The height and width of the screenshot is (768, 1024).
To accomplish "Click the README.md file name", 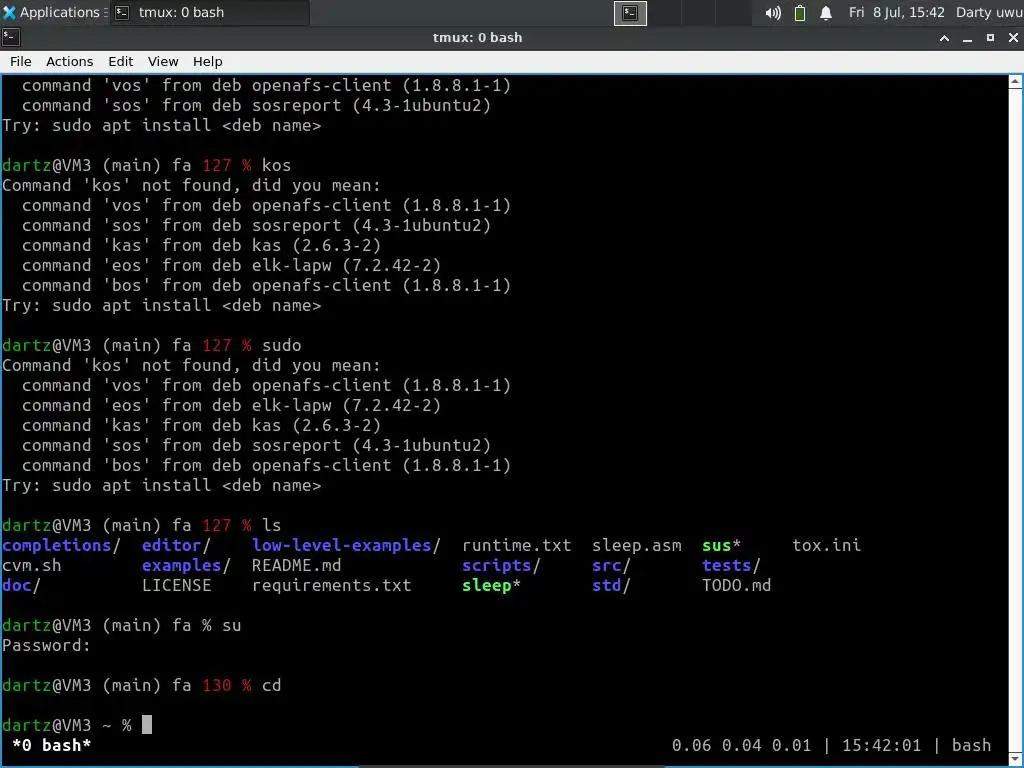I will point(296,565).
